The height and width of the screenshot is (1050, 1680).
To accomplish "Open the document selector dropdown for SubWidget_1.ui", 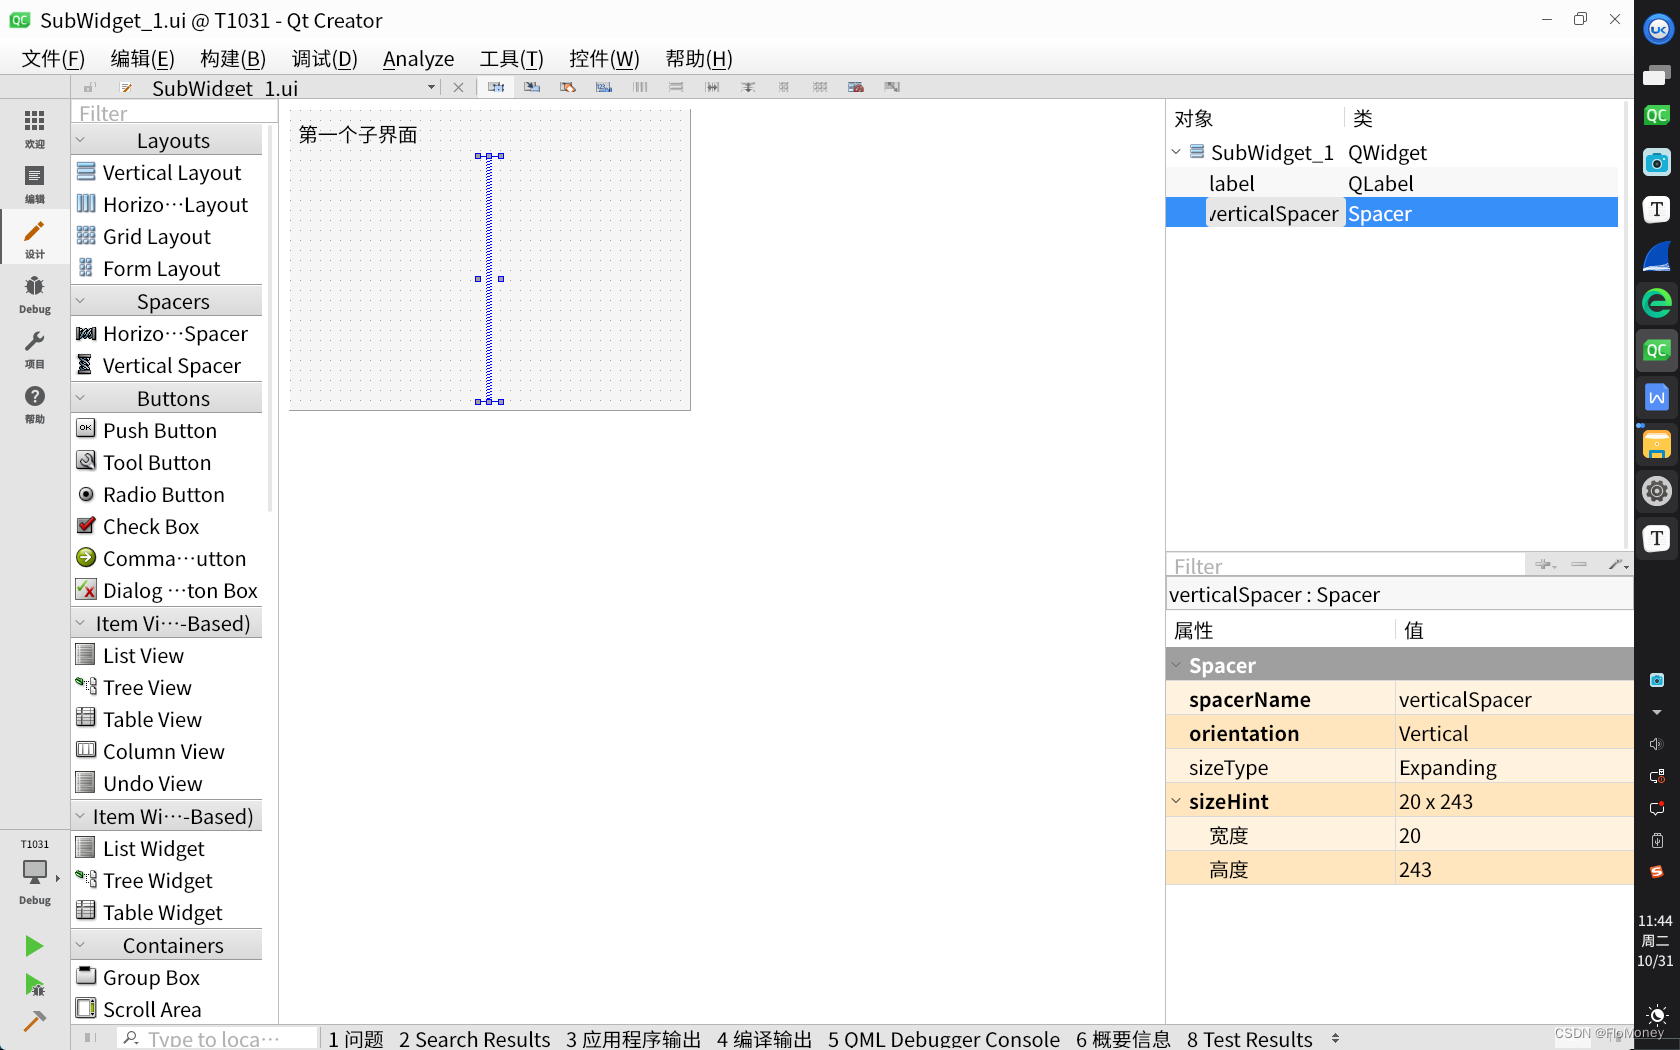I will [x=431, y=88].
